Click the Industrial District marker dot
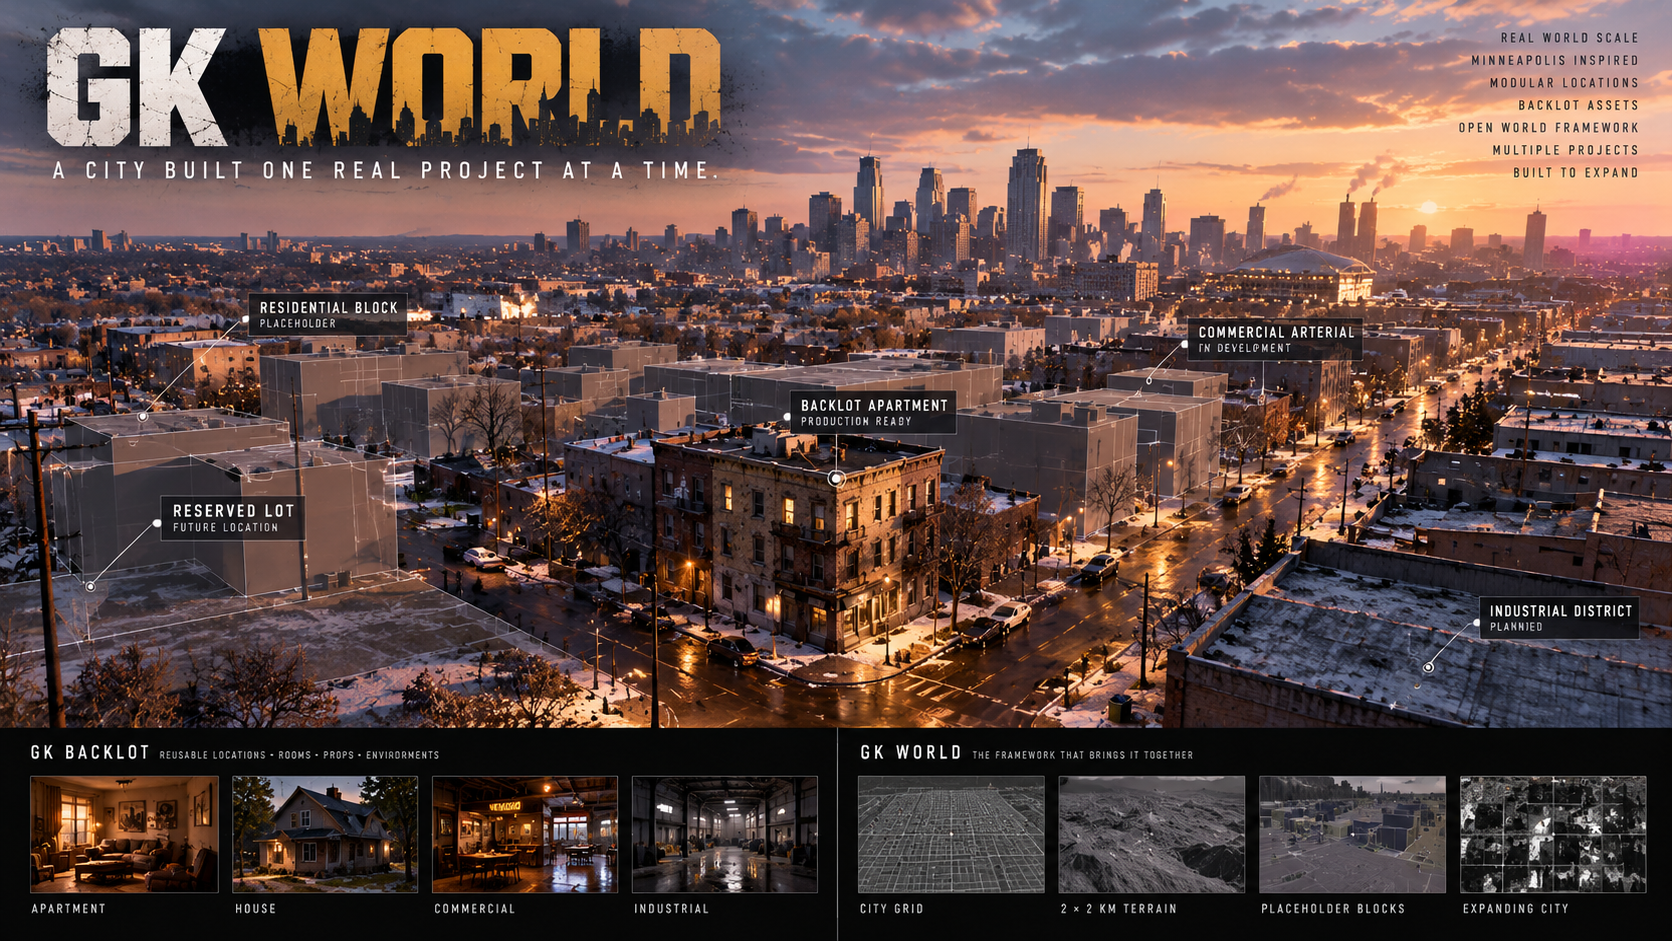The image size is (1672, 941). [x=1429, y=667]
